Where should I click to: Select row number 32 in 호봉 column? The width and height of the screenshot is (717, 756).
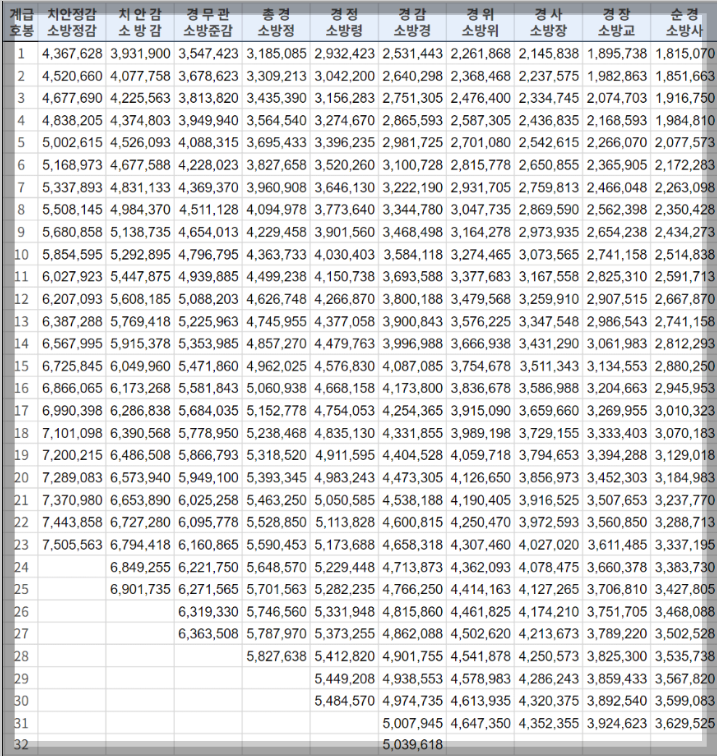(21, 744)
